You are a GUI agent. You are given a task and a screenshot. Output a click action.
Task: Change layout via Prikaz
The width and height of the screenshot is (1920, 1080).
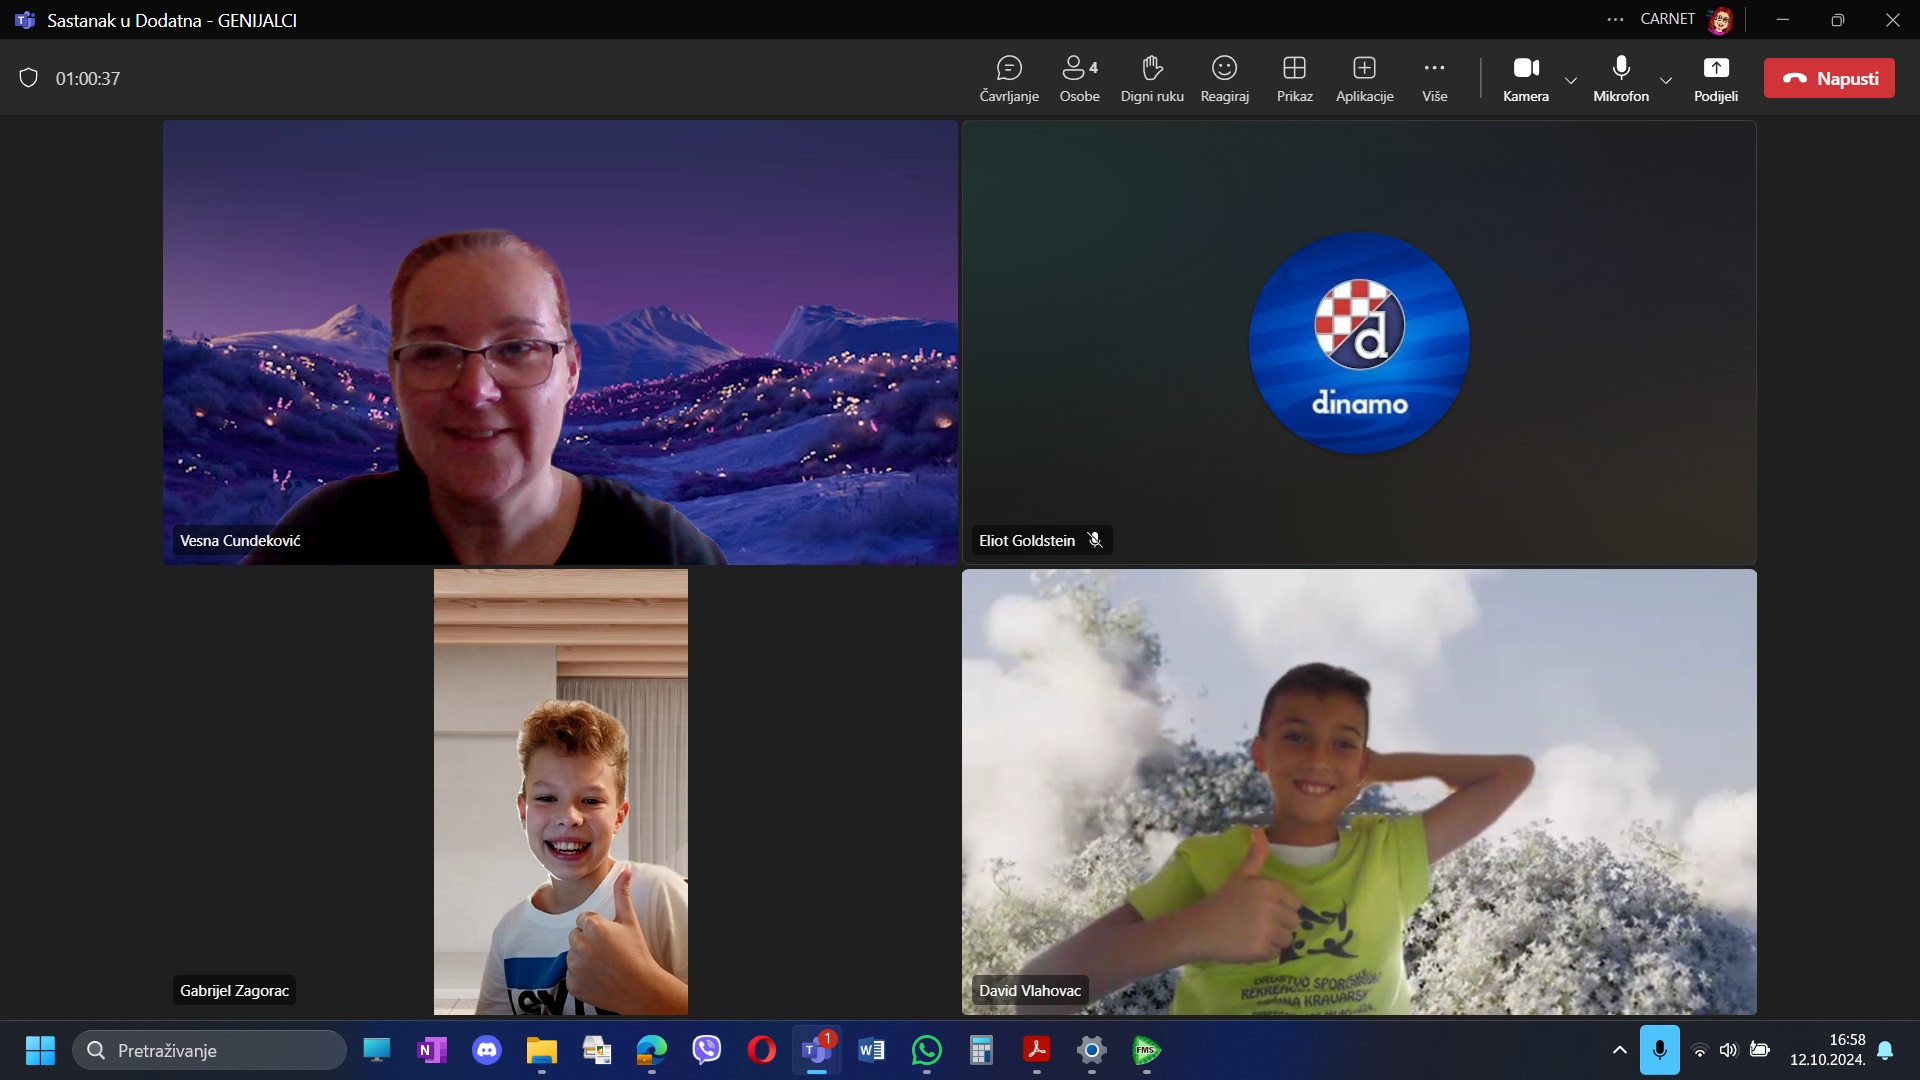[x=1294, y=79]
